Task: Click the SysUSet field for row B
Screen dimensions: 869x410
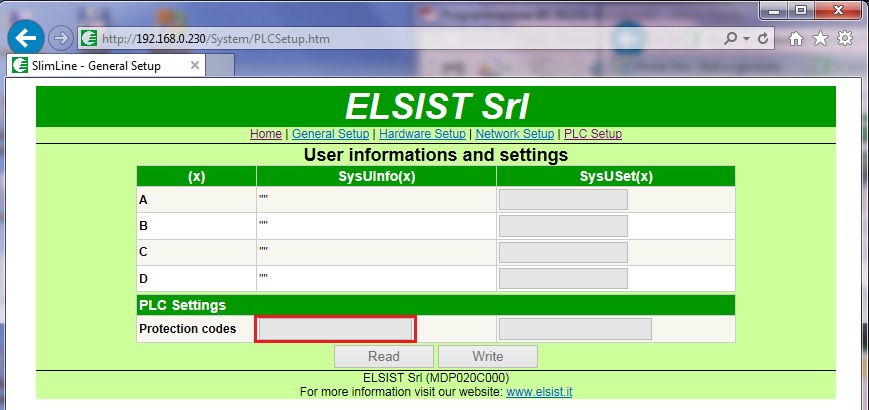Action: click(x=563, y=226)
